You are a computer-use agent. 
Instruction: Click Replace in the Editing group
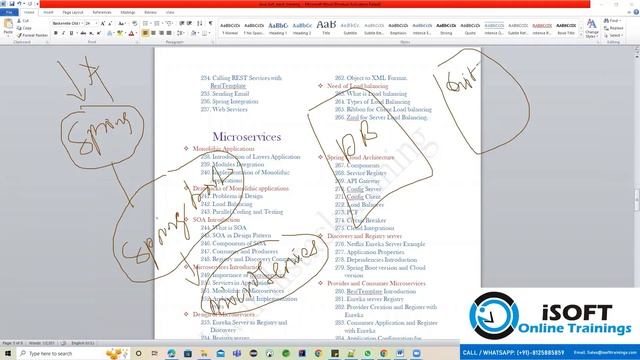tap(613, 28)
